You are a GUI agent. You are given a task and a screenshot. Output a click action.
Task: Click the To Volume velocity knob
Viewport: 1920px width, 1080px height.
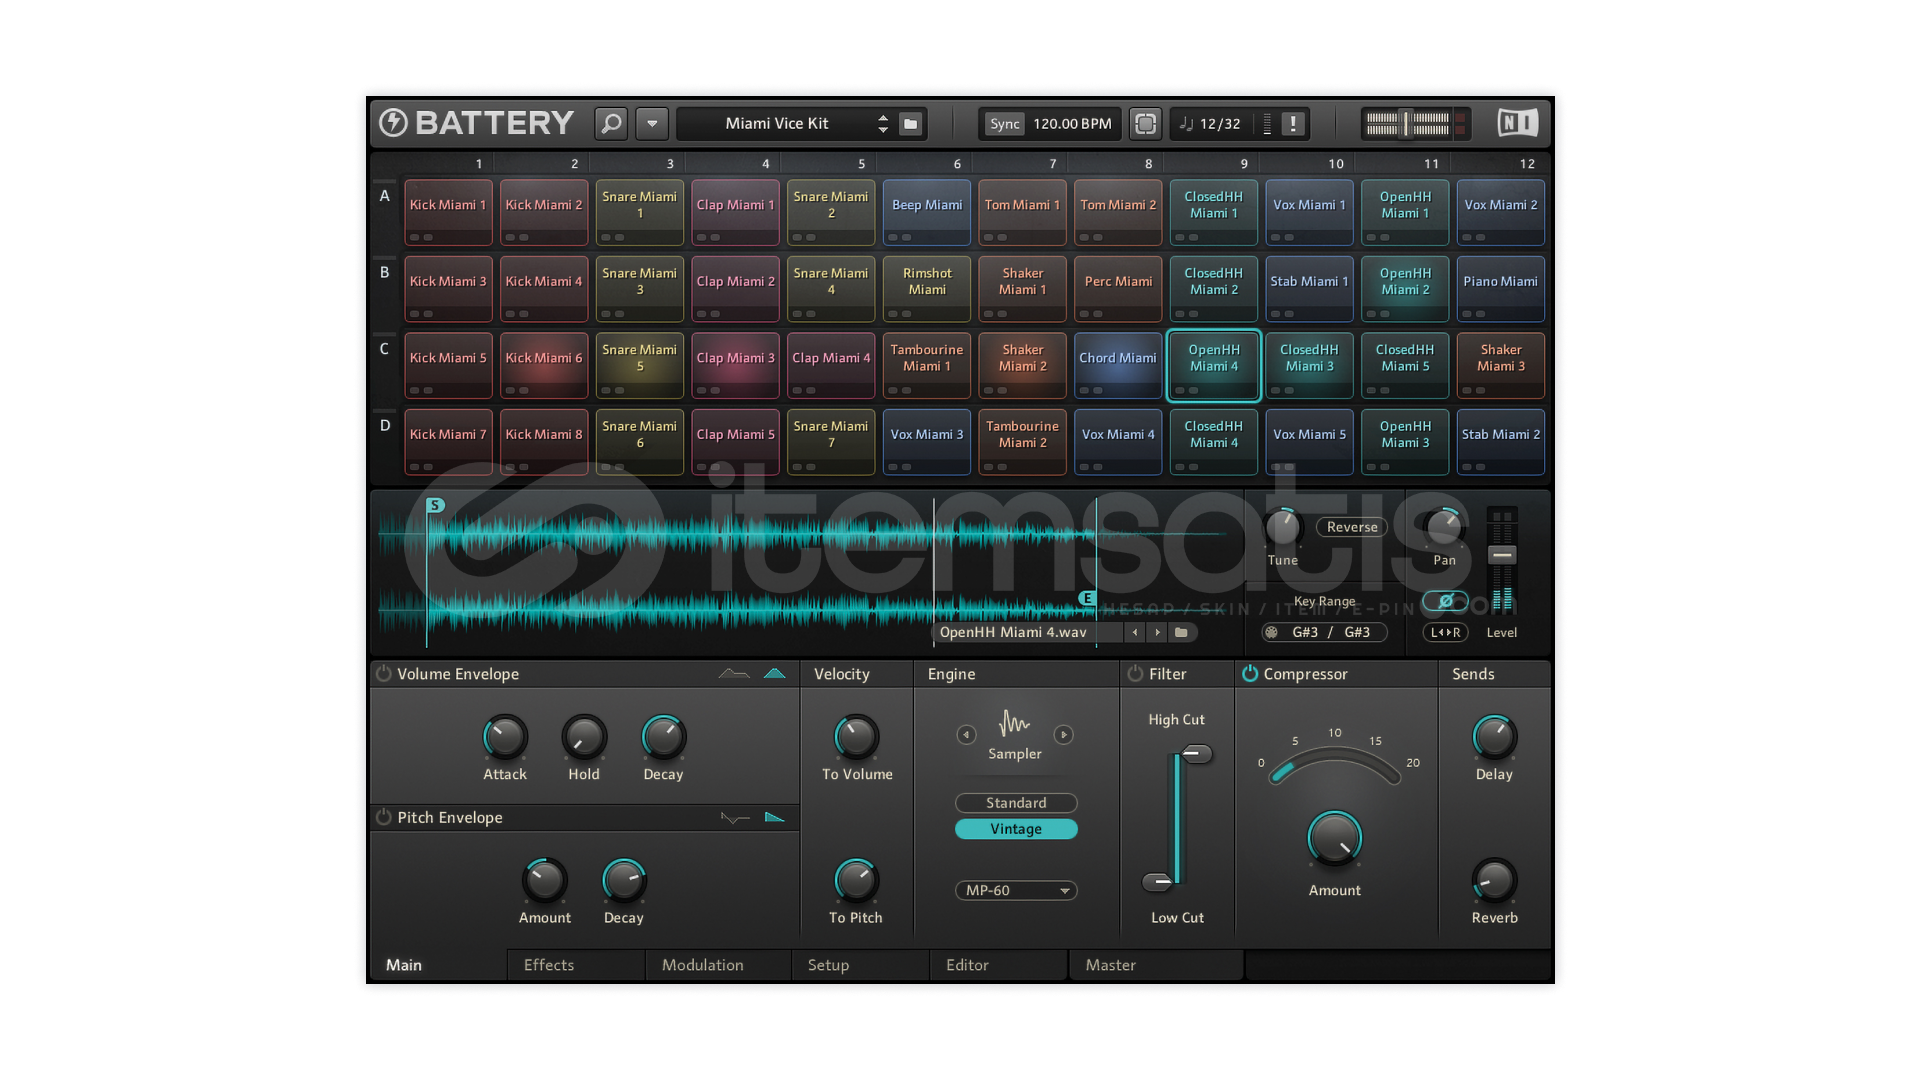[856, 737]
